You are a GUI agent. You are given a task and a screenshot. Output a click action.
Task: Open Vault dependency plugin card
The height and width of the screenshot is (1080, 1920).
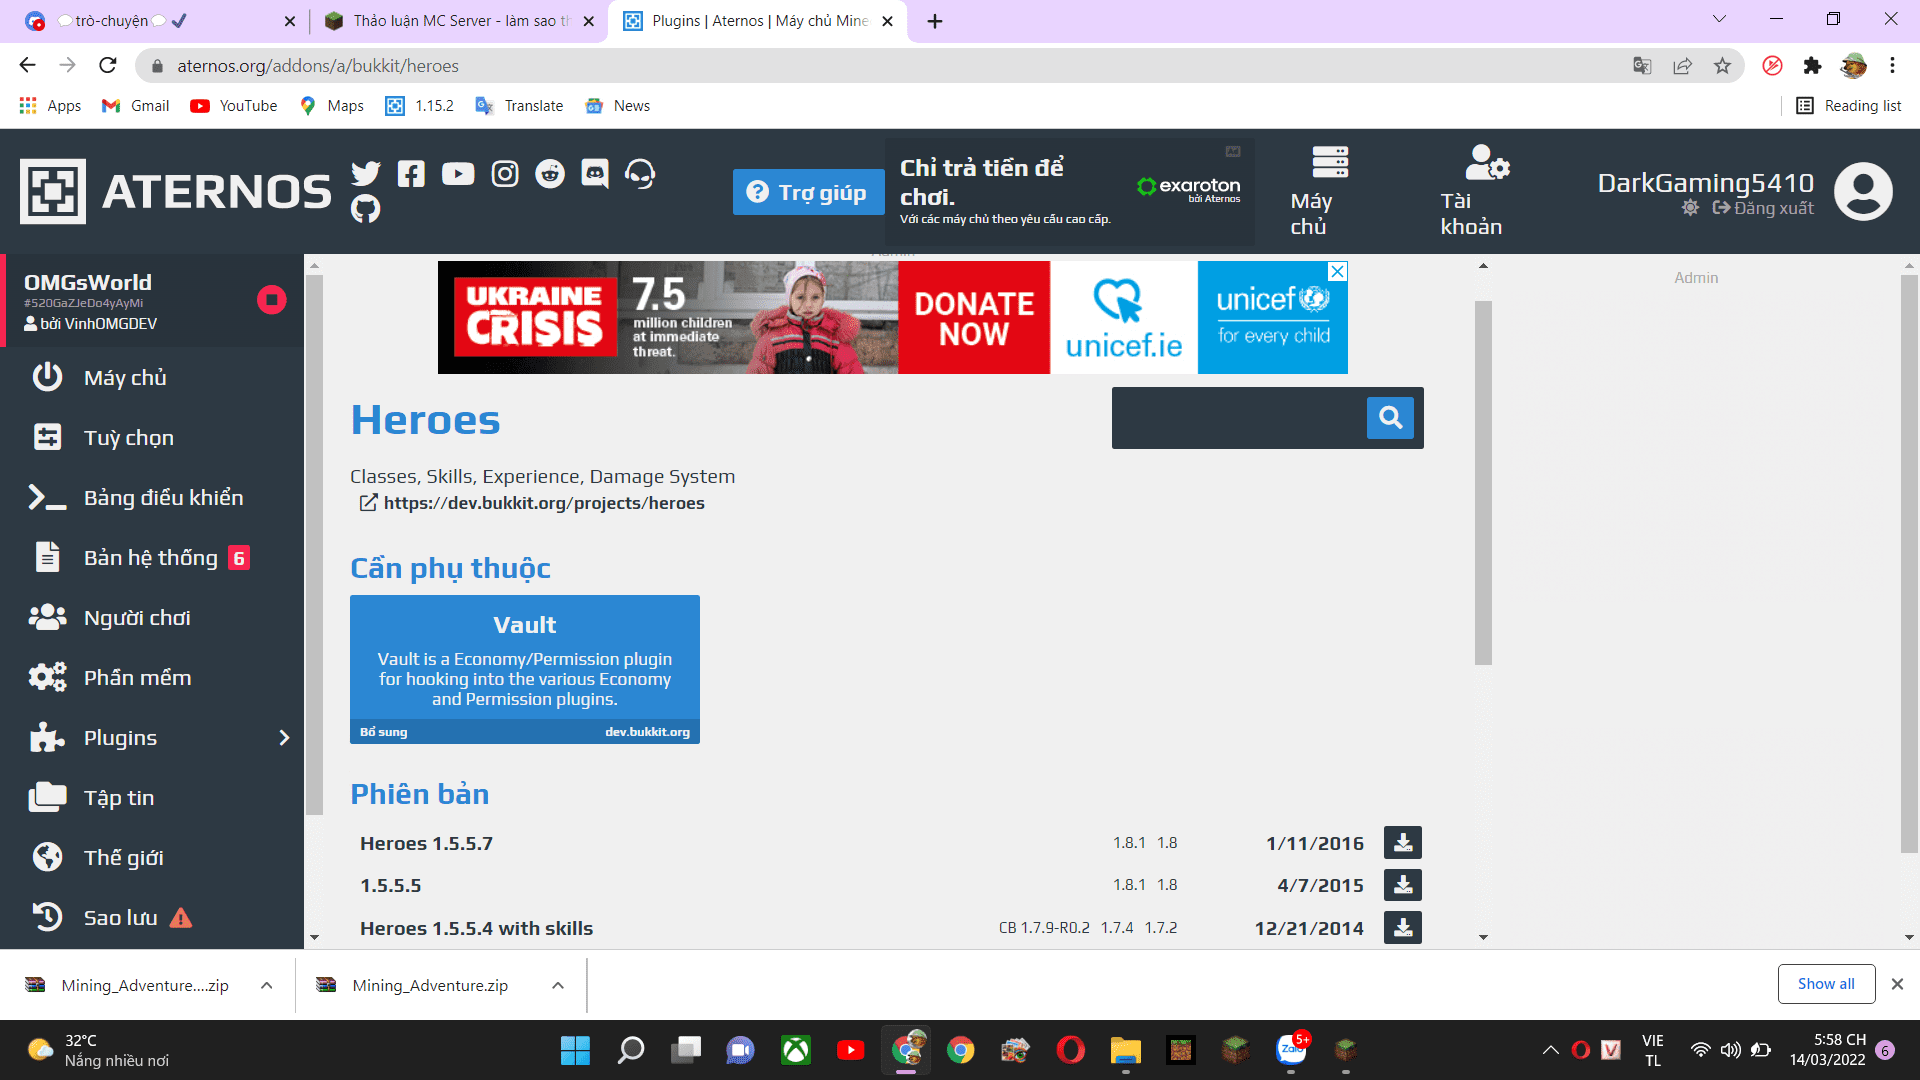point(524,668)
